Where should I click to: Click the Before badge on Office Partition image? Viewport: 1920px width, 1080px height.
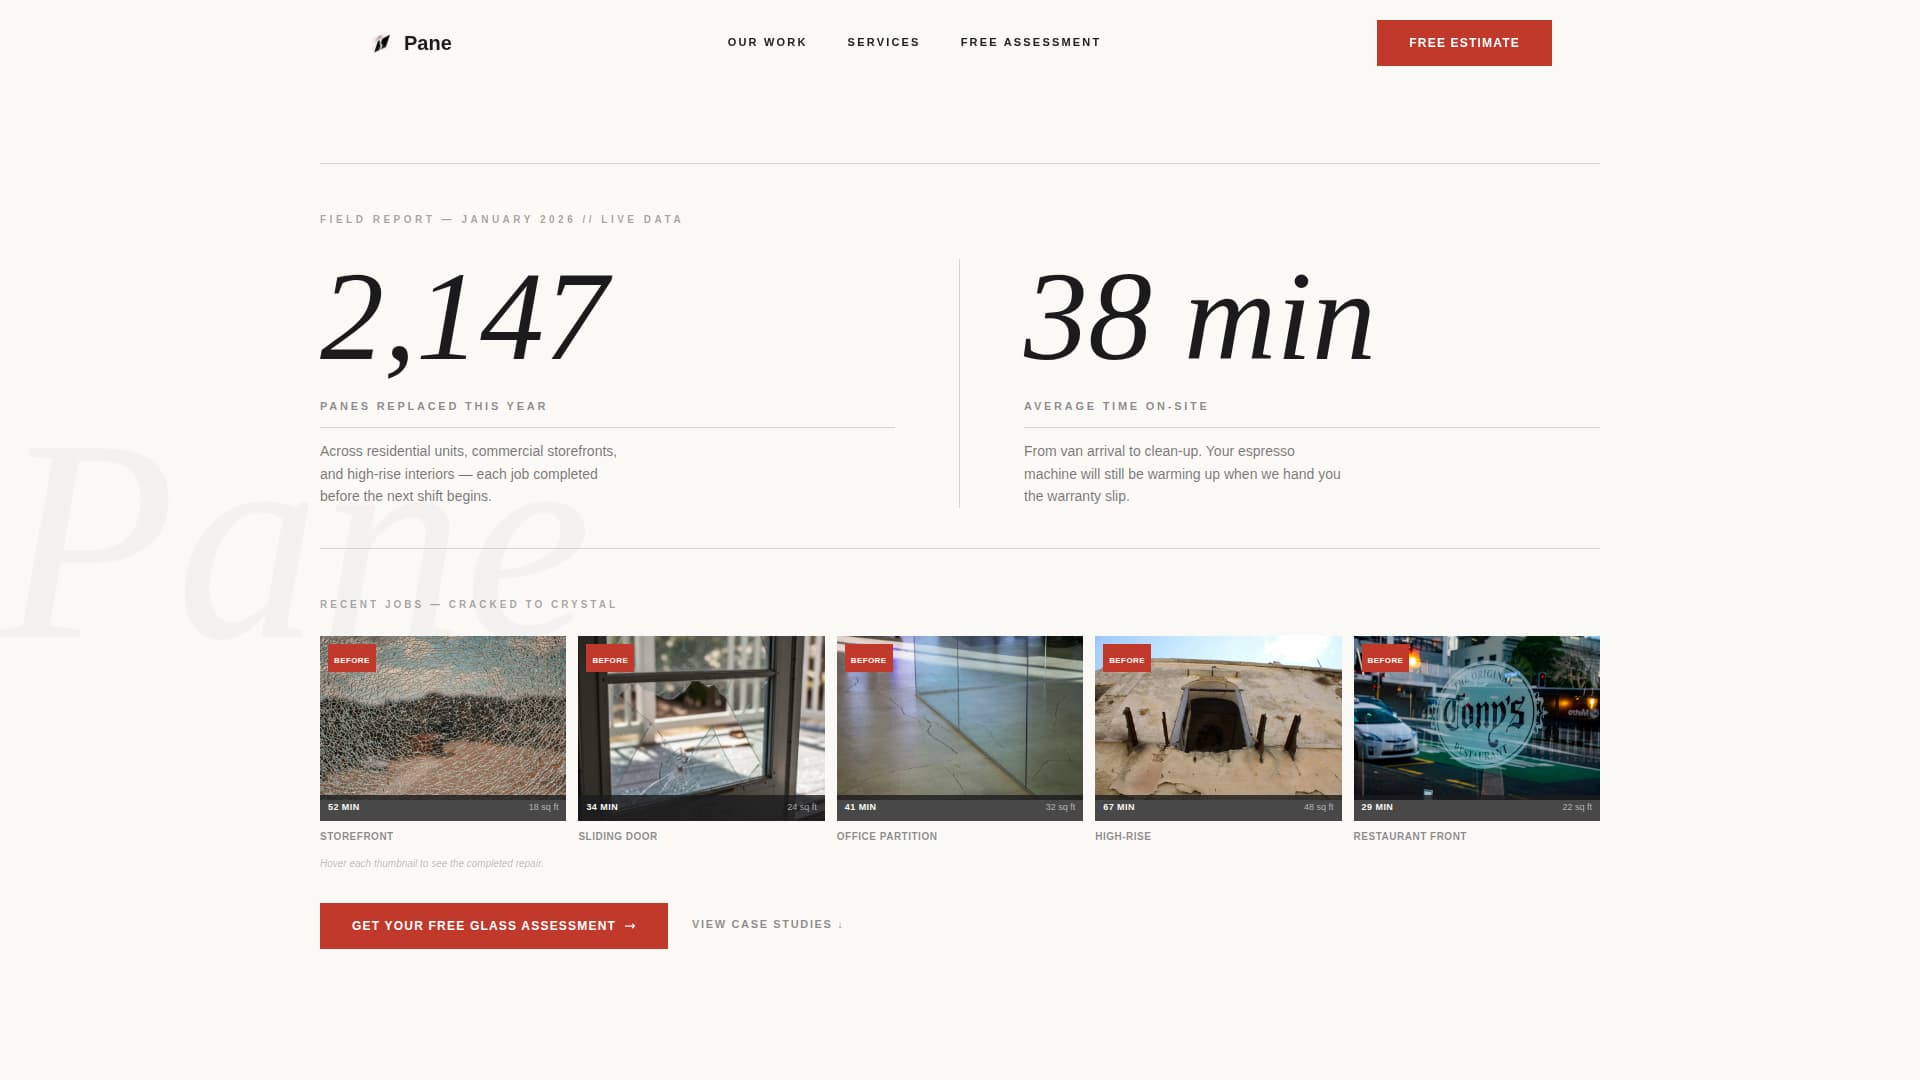[x=868, y=659]
